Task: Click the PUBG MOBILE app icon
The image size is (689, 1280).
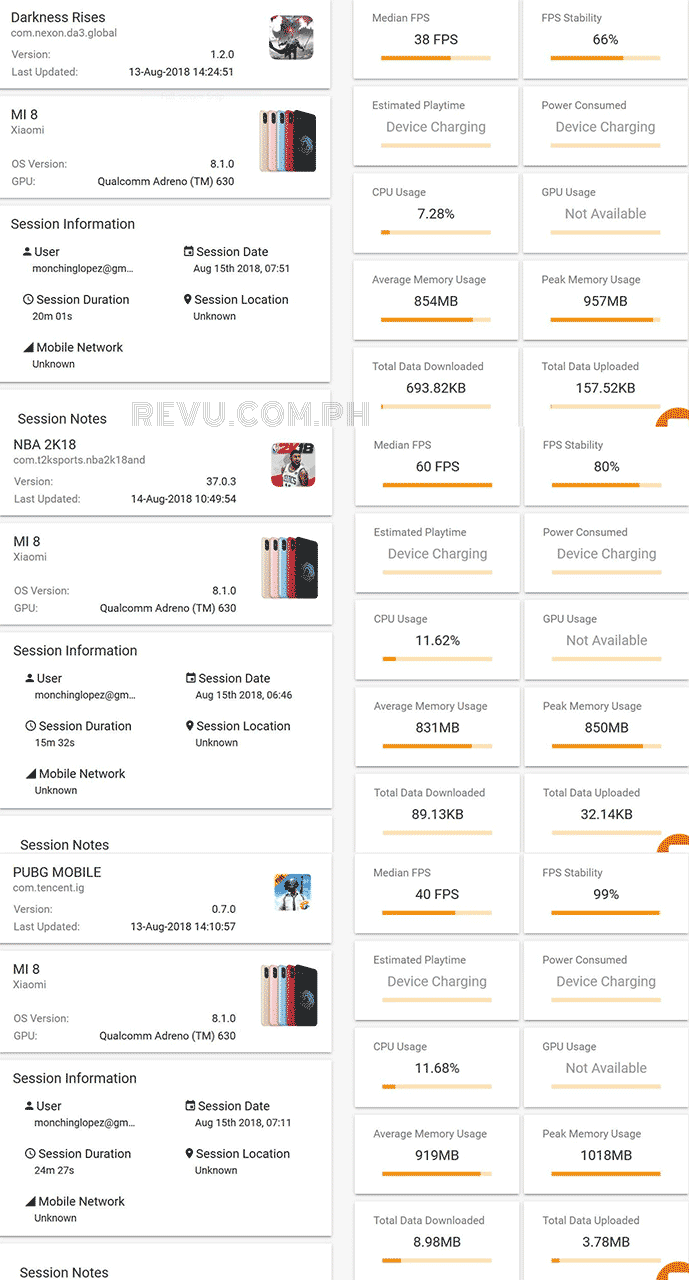Action: click(x=293, y=893)
